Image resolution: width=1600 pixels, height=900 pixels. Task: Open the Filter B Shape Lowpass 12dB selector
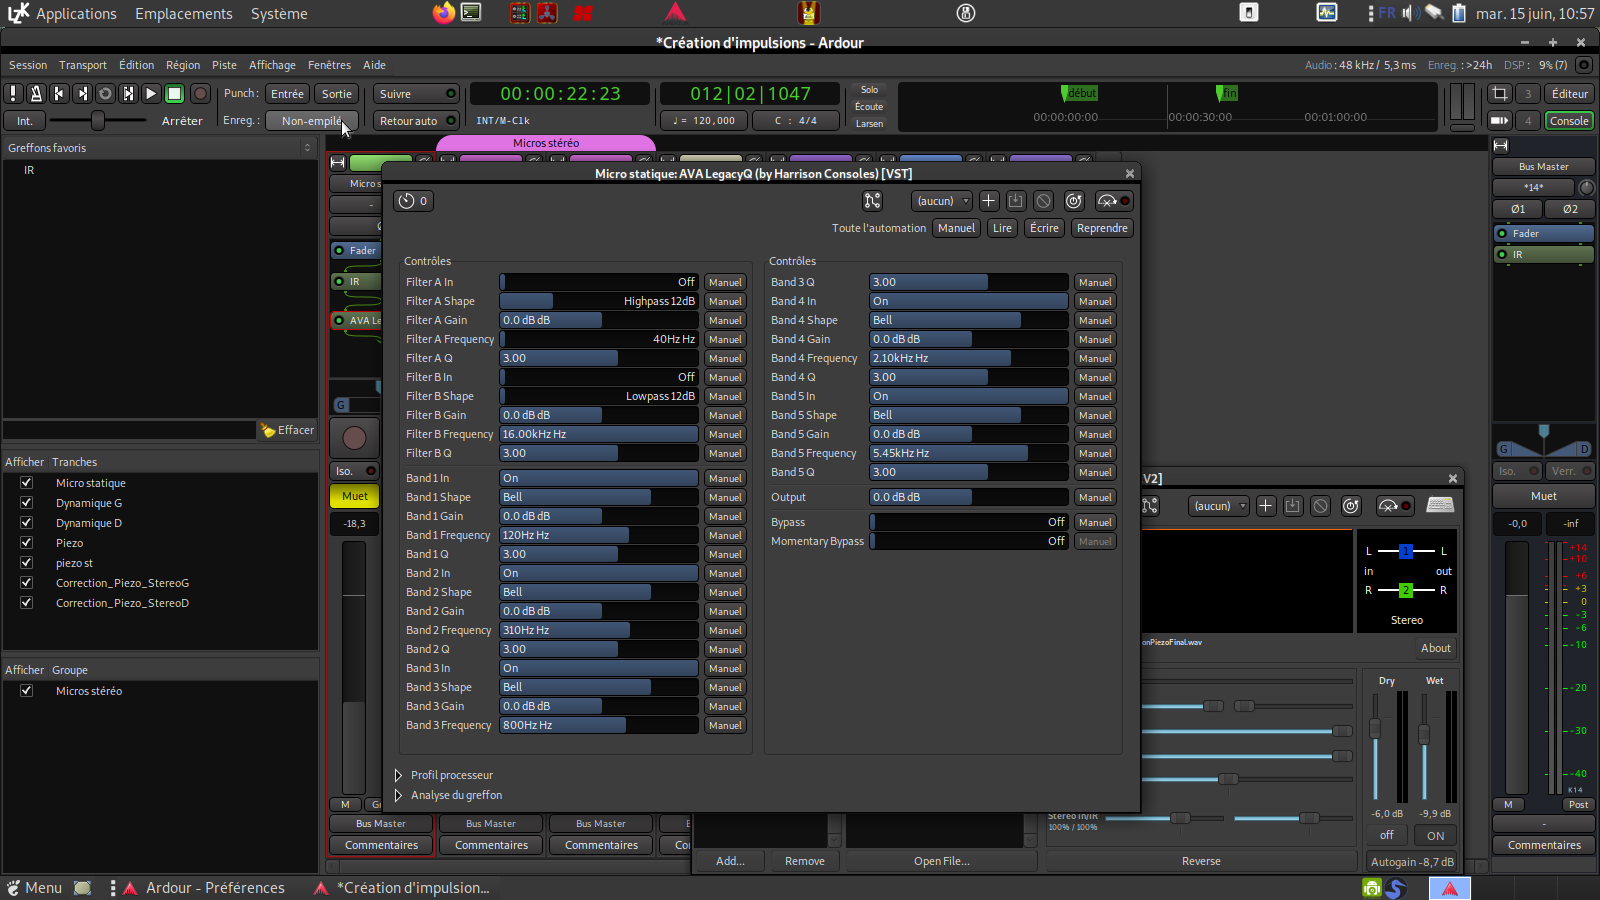[599, 396]
